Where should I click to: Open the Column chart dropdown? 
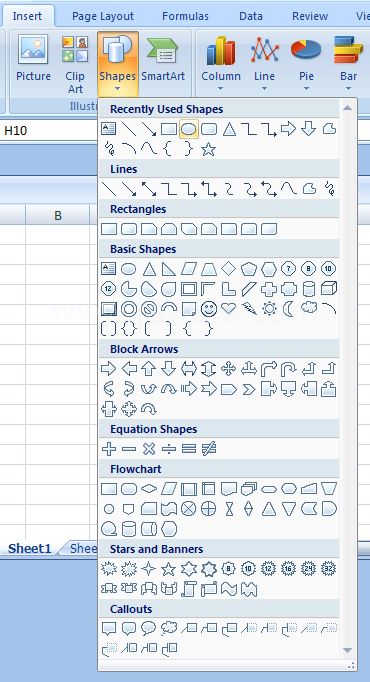220,64
